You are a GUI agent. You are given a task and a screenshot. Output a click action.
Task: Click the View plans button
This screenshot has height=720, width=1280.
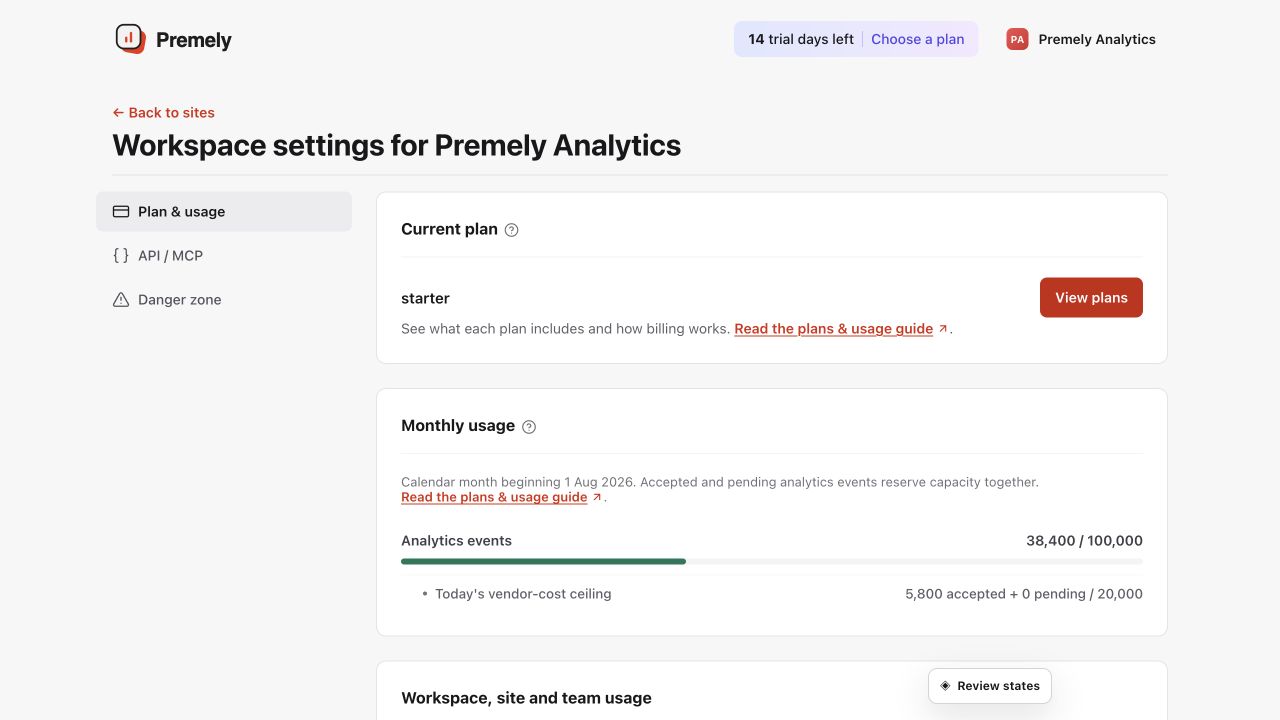pyautogui.click(x=1091, y=298)
